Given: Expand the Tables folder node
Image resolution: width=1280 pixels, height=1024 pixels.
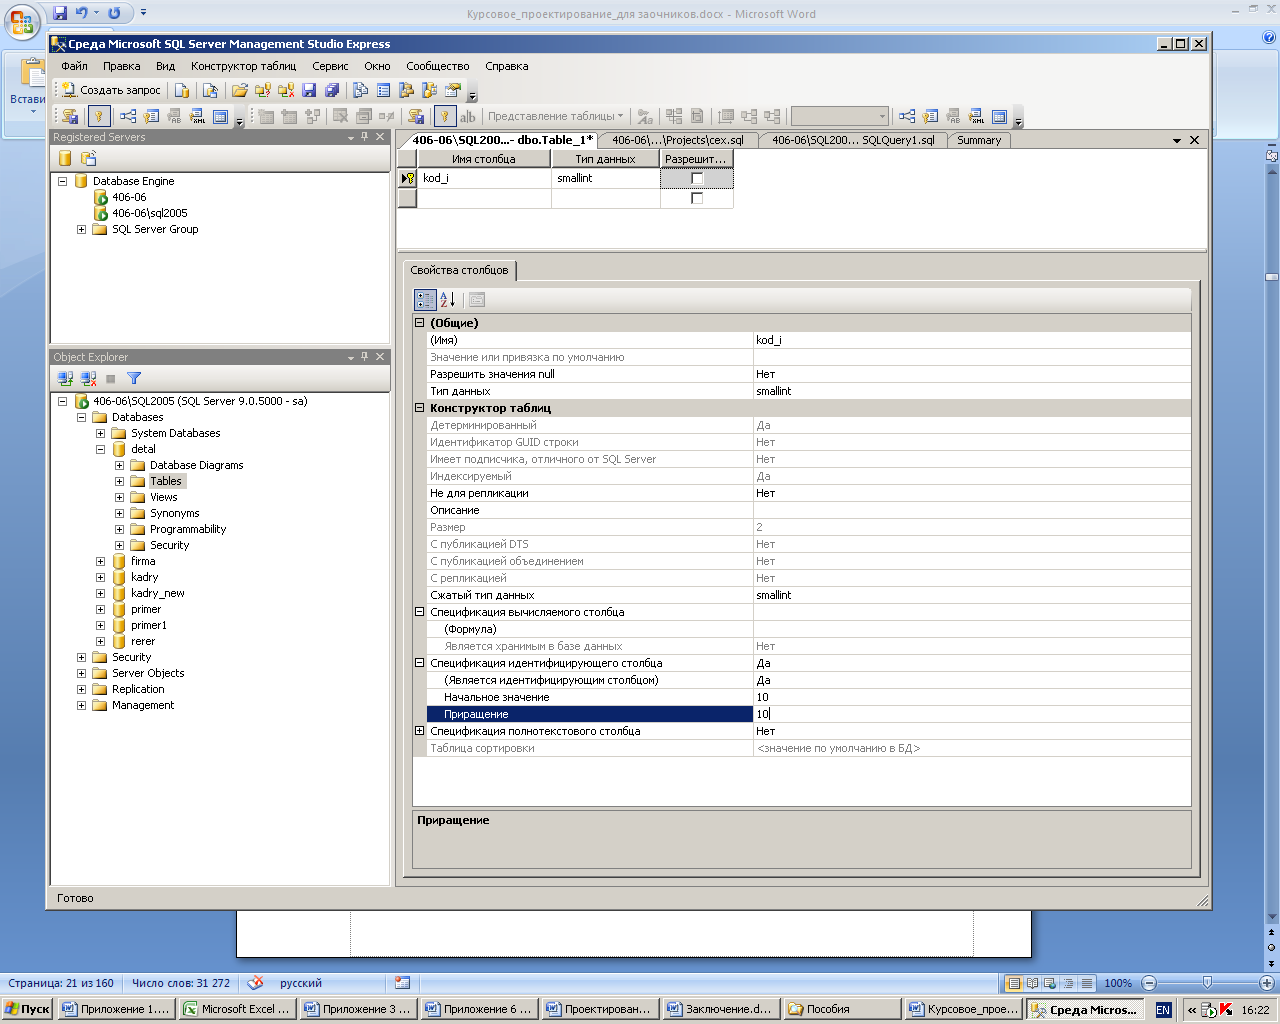Looking at the screenshot, I should (x=119, y=481).
